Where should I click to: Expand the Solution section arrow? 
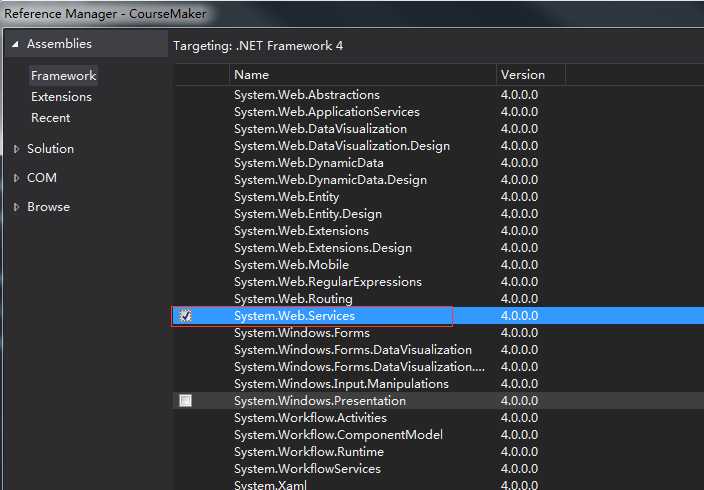pyautogui.click(x=16, y=149)
